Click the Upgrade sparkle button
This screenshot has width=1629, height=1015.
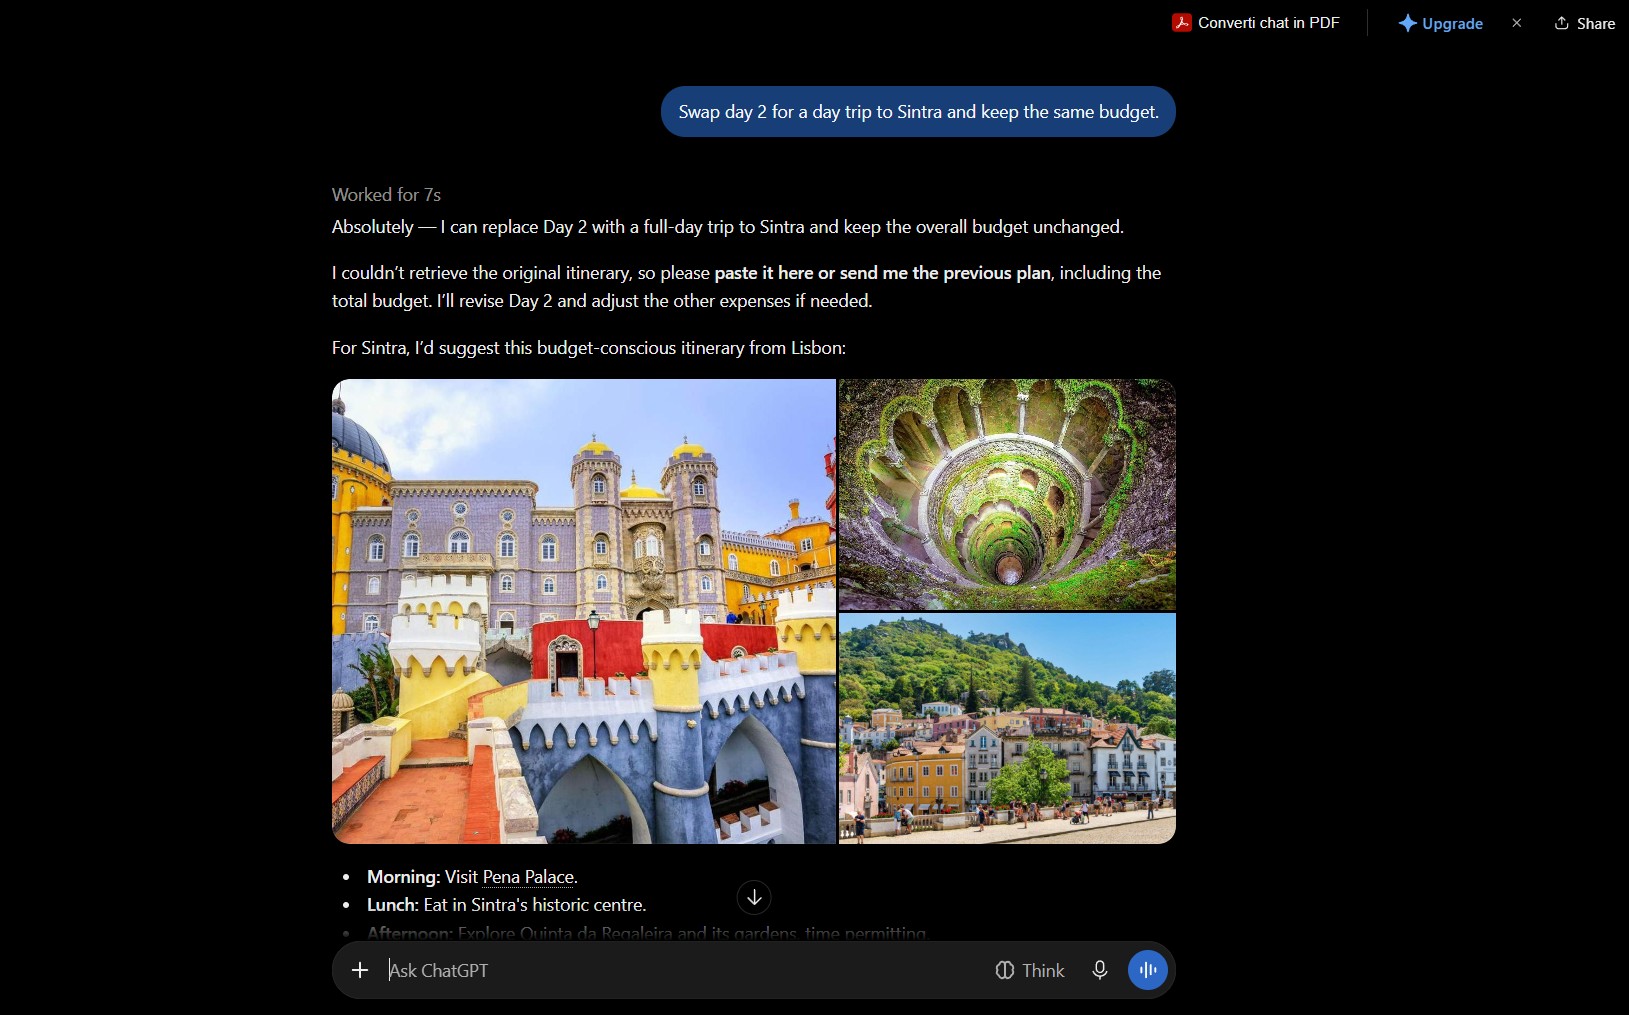(x=1440, y=23)
